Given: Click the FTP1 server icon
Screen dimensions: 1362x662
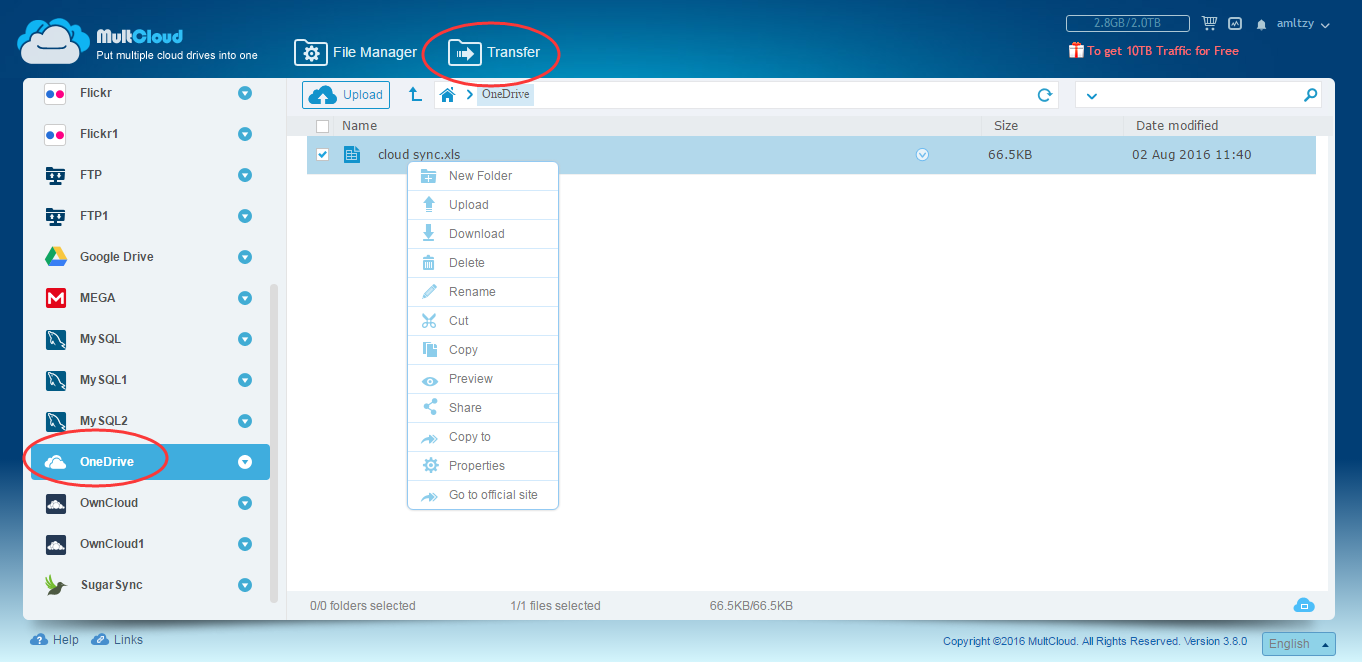Looking at the screenshot, I should click(x=56, y=216).
